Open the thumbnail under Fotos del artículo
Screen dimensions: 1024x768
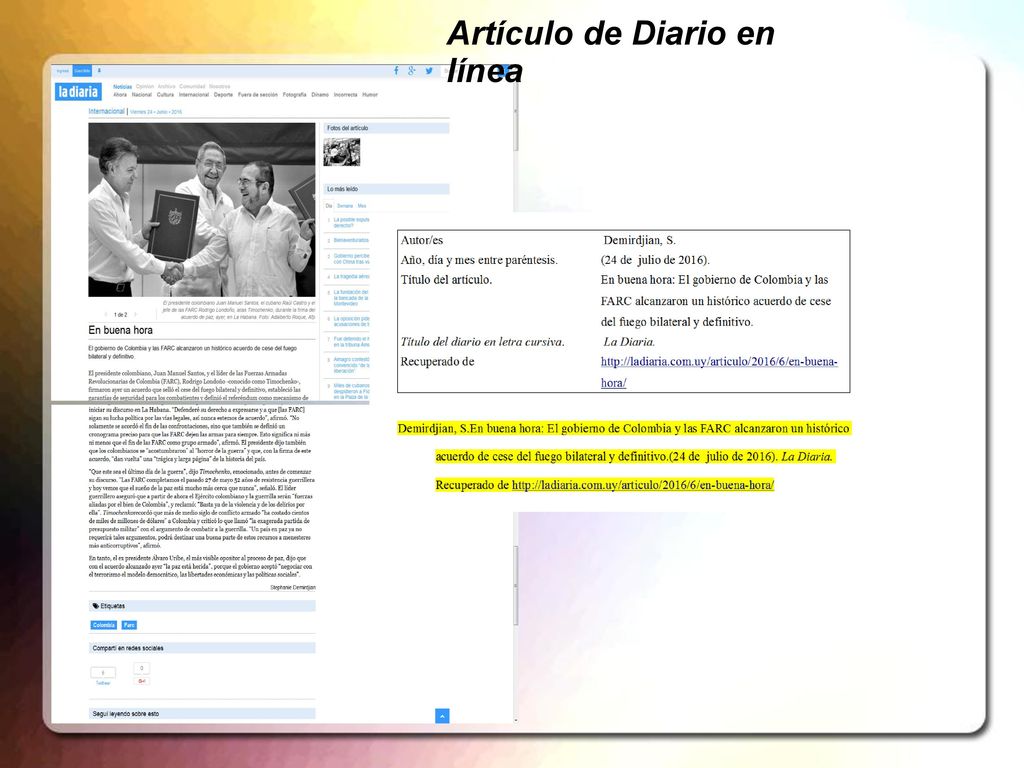(342, 153)
